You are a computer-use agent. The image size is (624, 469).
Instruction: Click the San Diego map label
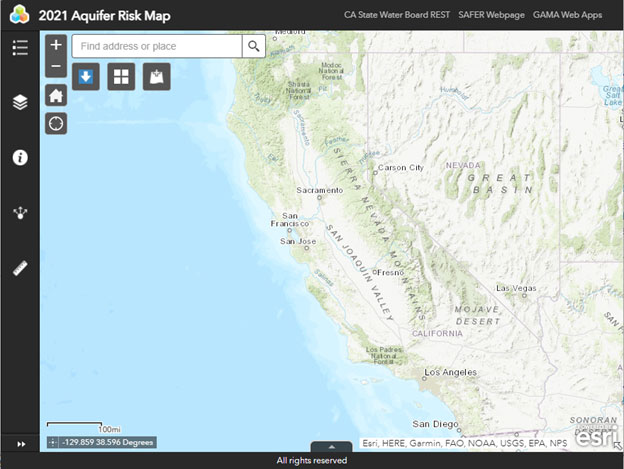(x=435, y=424)
